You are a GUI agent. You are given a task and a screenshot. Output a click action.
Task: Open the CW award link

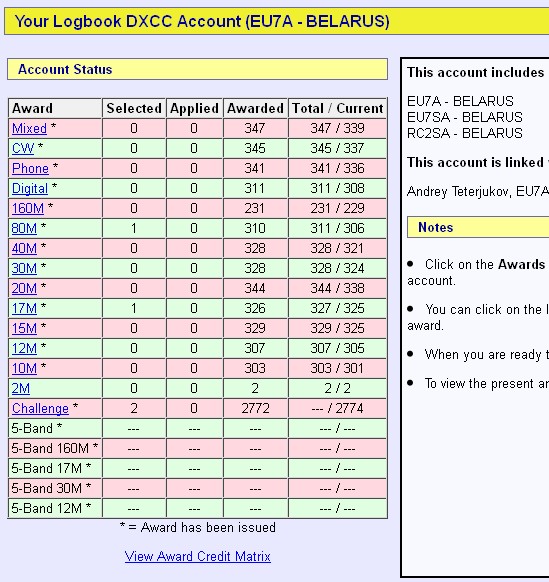(x=23, y=148)
